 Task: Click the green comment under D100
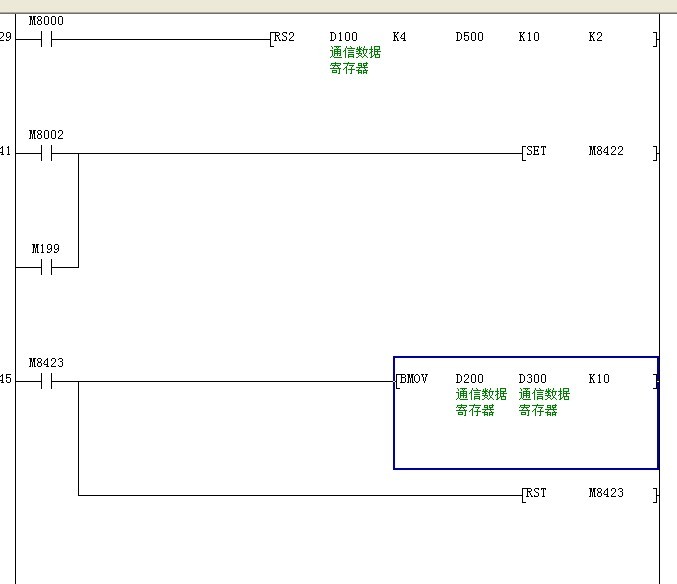pos(354,60)
